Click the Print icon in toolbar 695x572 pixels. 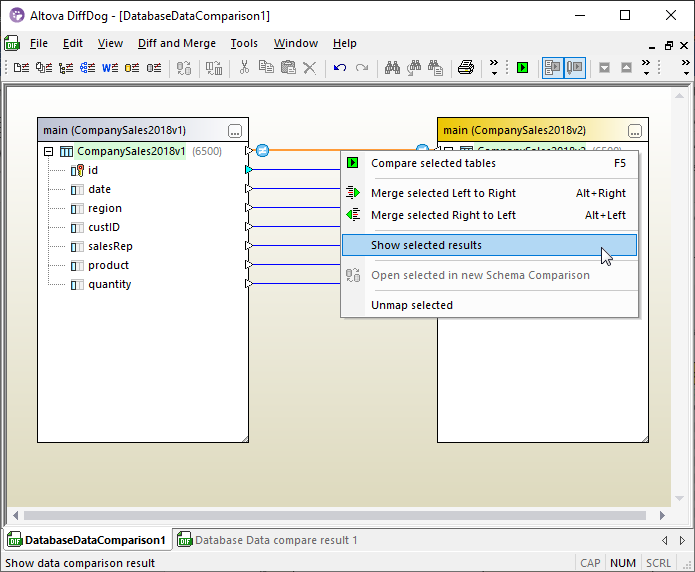tap(465, 68)
